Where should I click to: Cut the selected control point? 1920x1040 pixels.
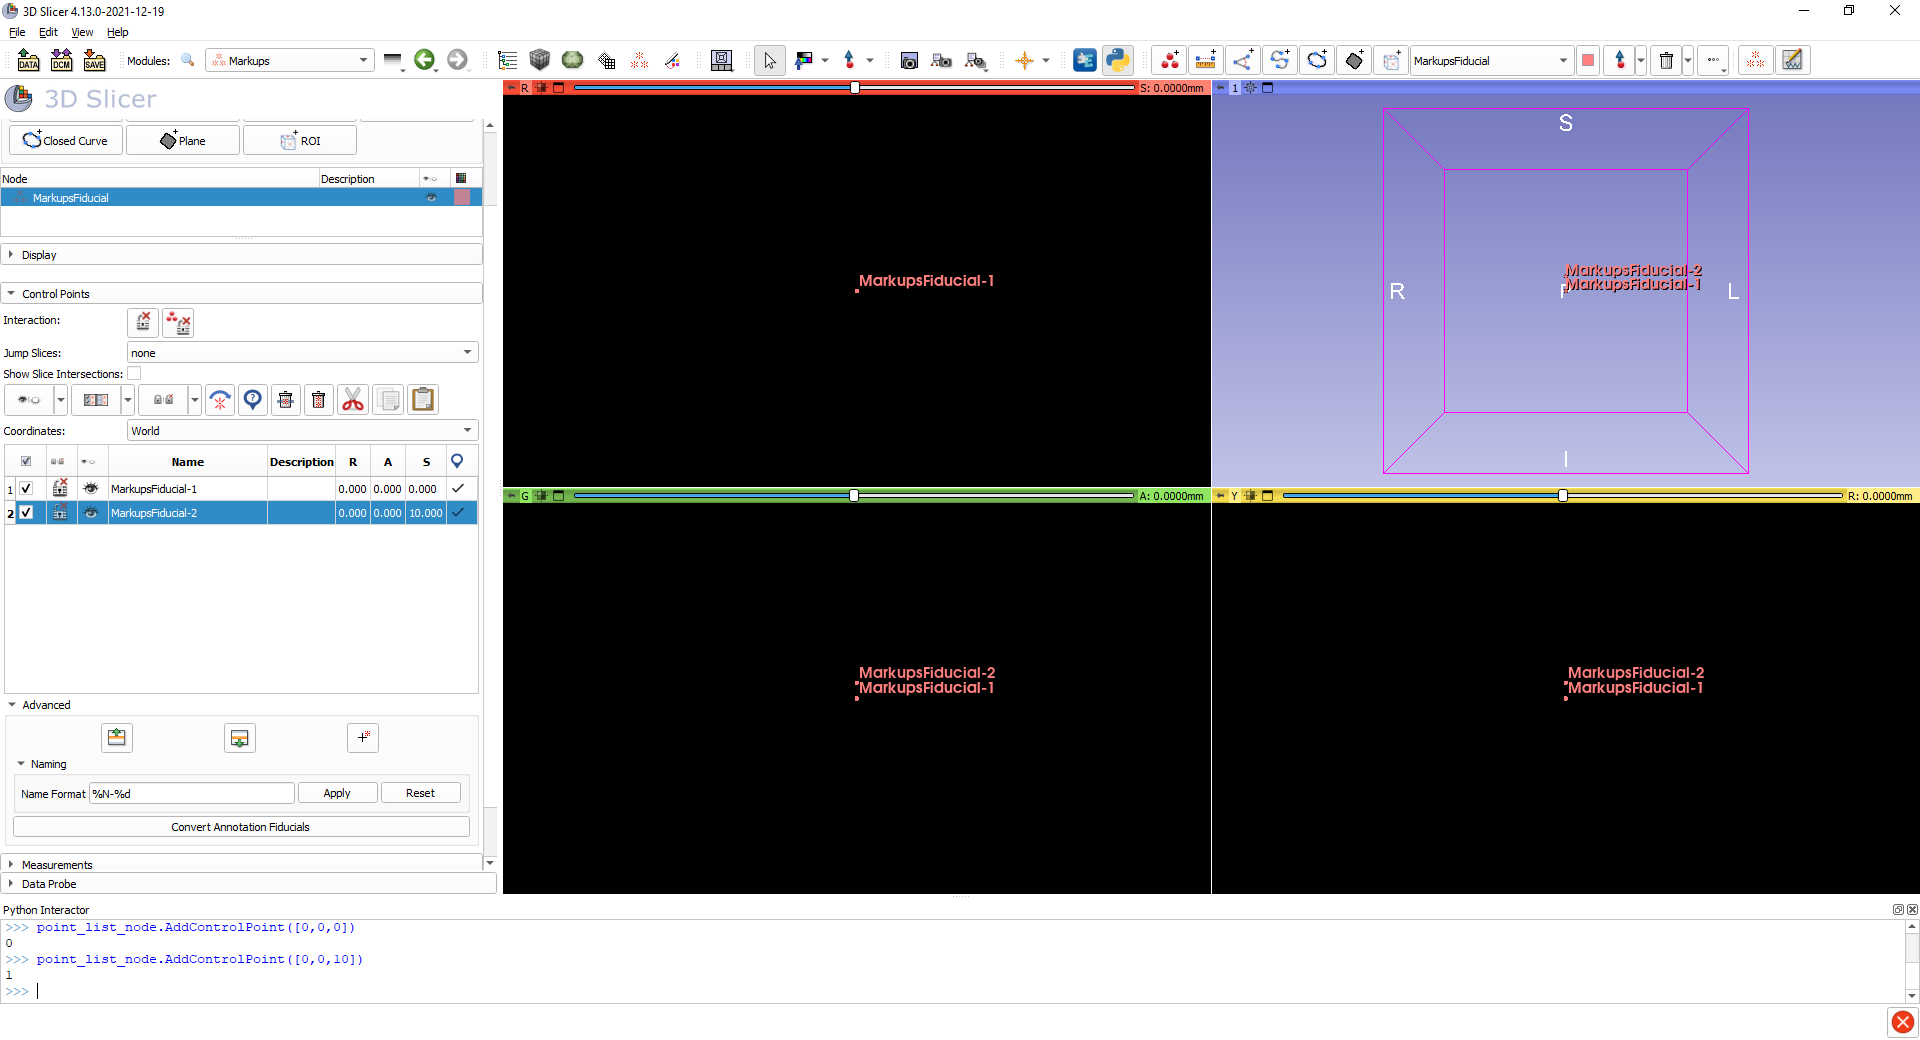(x=352, y=399)
